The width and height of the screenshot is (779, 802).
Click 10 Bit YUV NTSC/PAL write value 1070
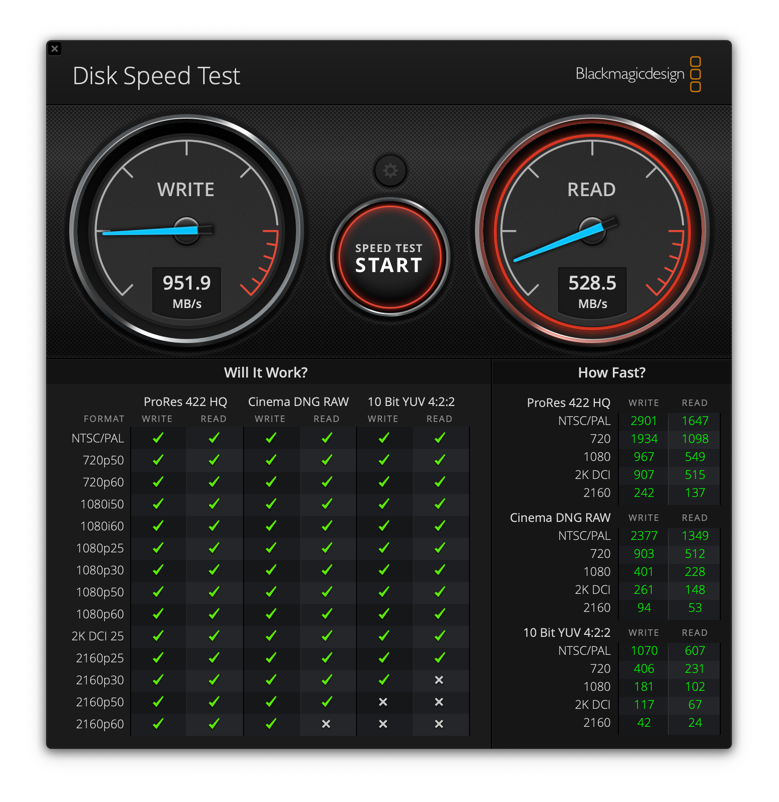click(x=644, y=651)
